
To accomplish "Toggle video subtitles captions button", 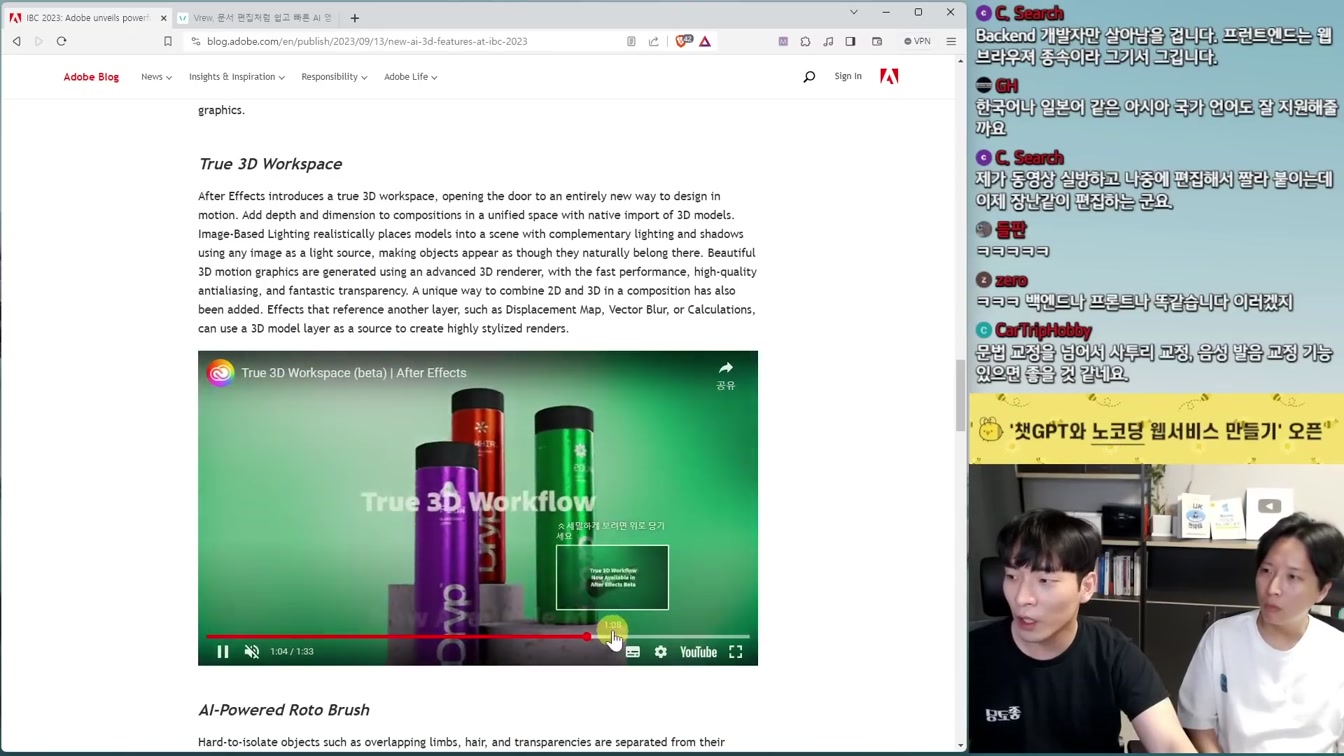I will click(633, 652).
